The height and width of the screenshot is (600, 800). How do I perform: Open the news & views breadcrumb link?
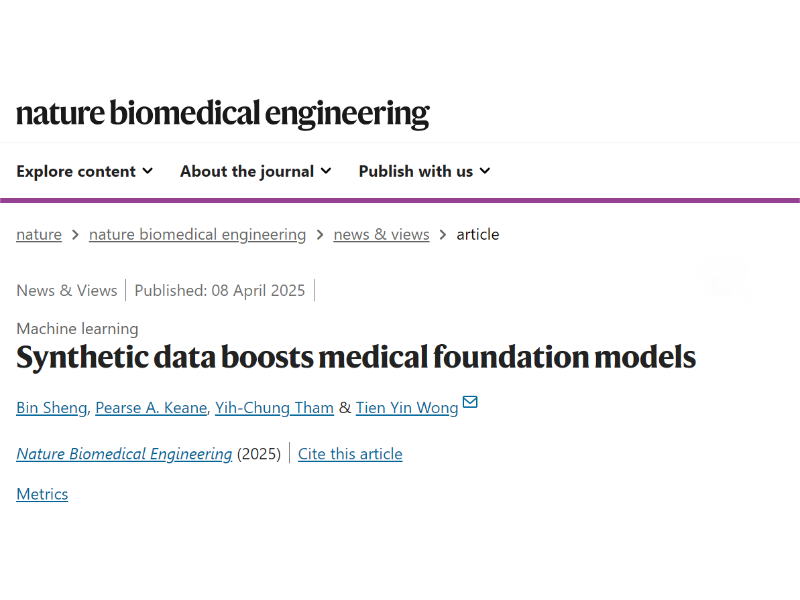[381, 235]
